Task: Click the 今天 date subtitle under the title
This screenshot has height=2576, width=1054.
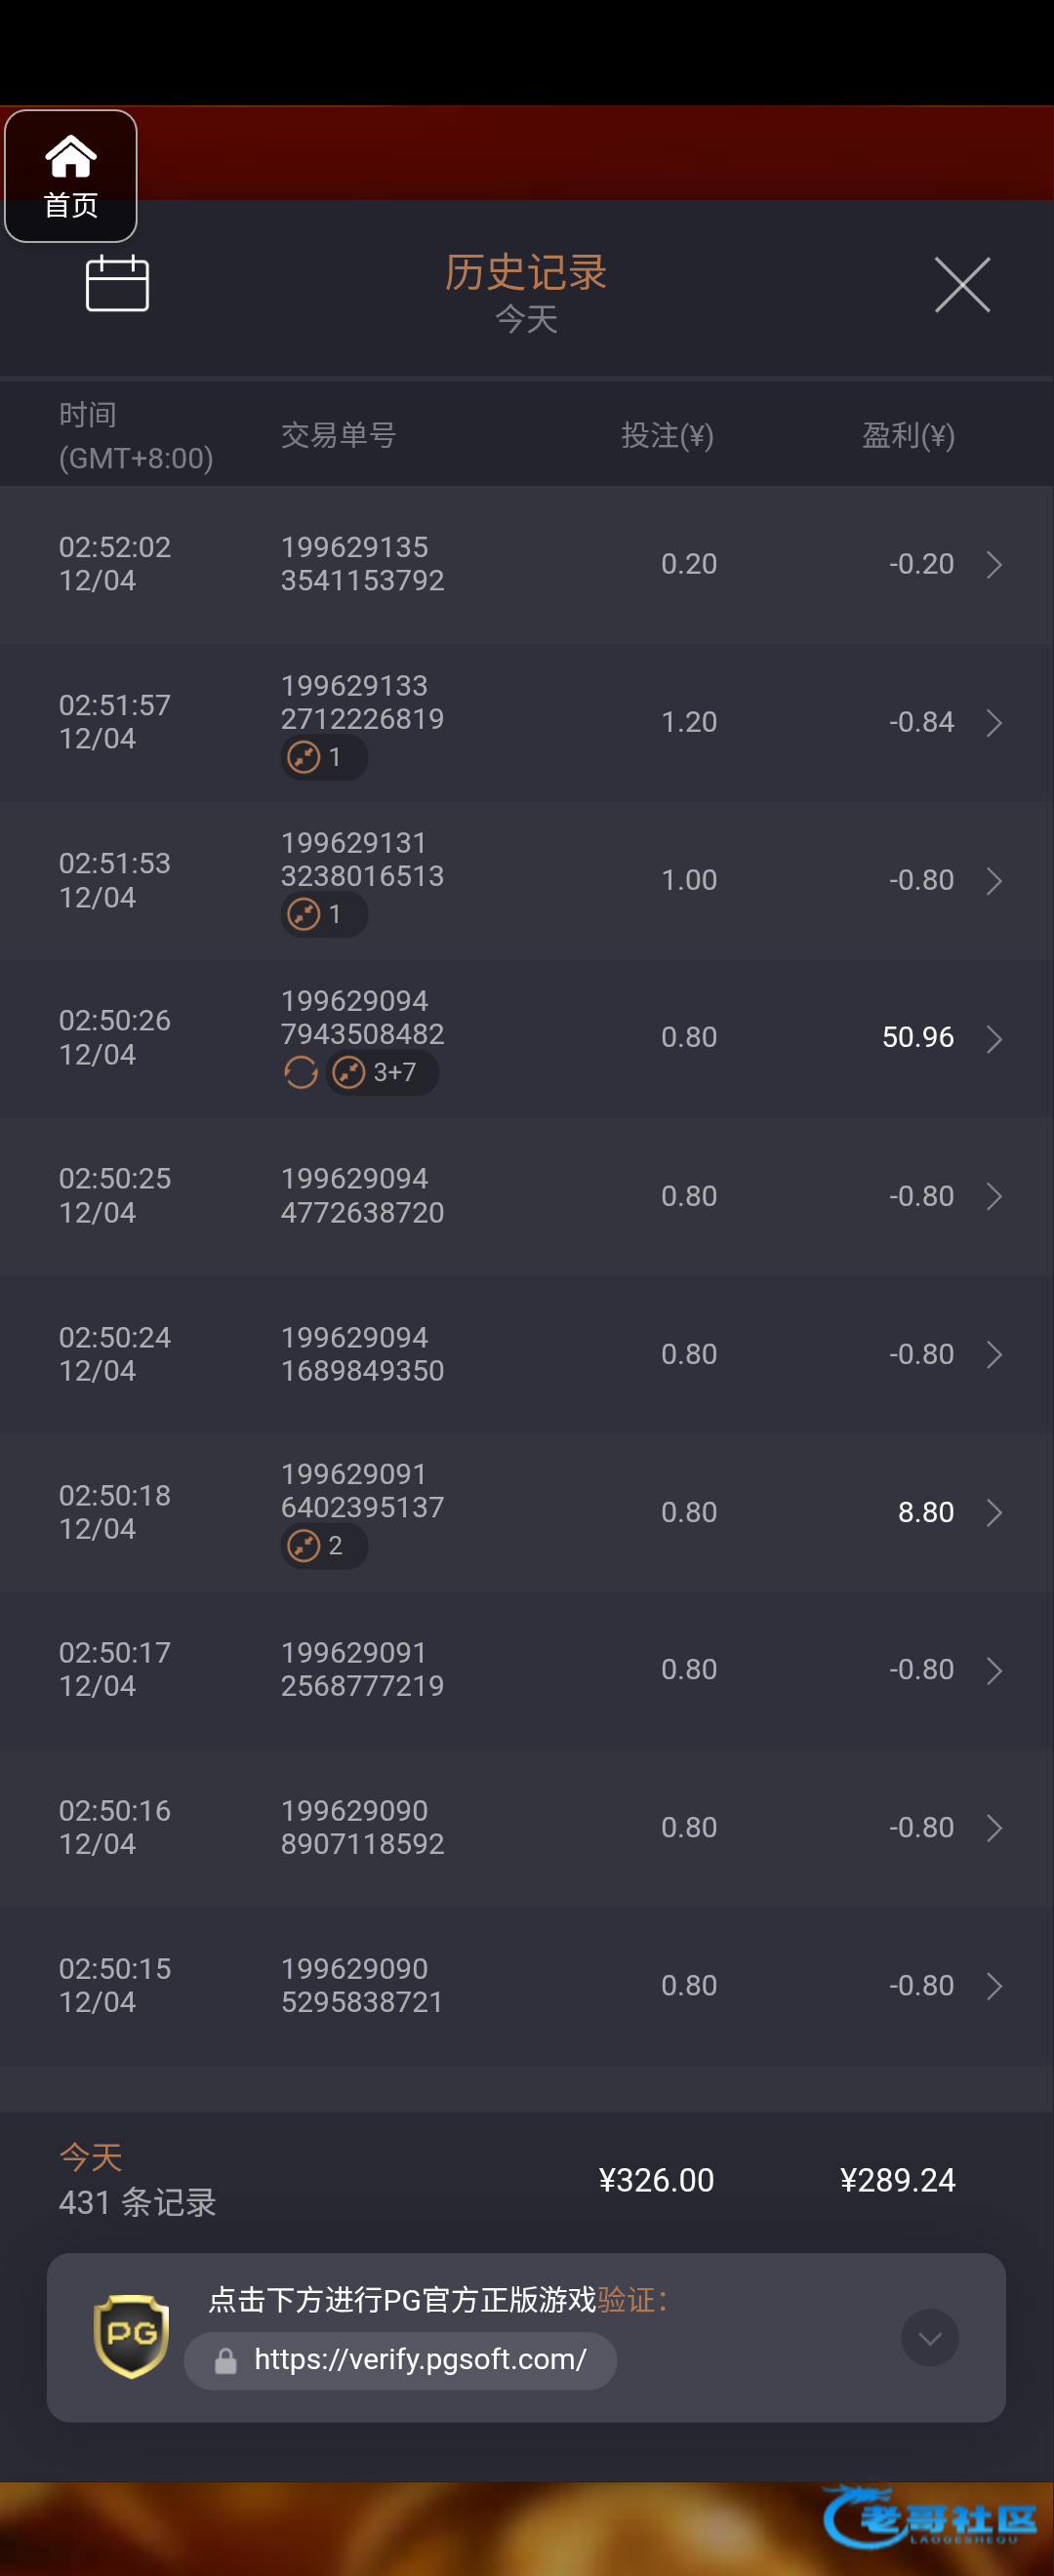Action: [x=526, y=320]
